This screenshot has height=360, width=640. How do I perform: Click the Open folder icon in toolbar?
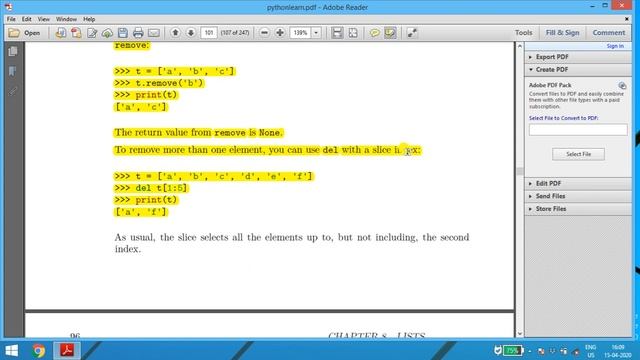pos(14,33)
